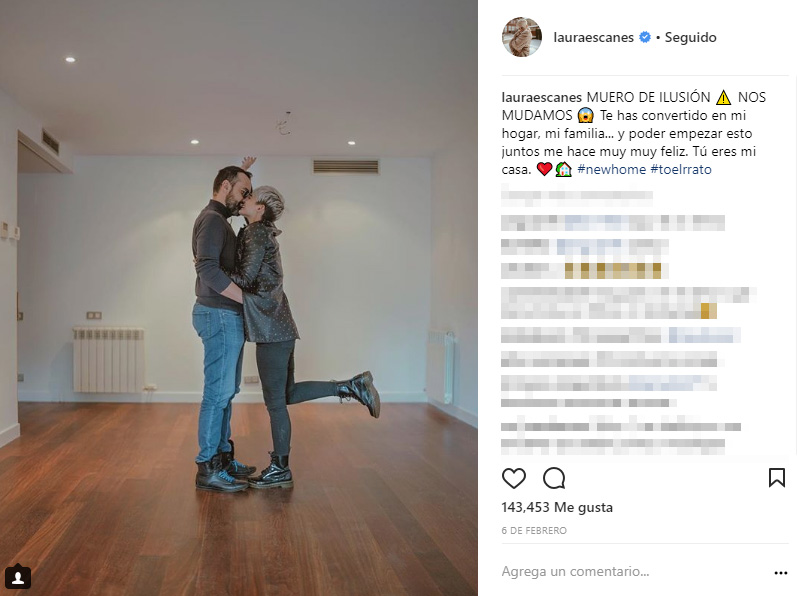
Task: Show tagged people icon on the photo
Action: [18, 577]
